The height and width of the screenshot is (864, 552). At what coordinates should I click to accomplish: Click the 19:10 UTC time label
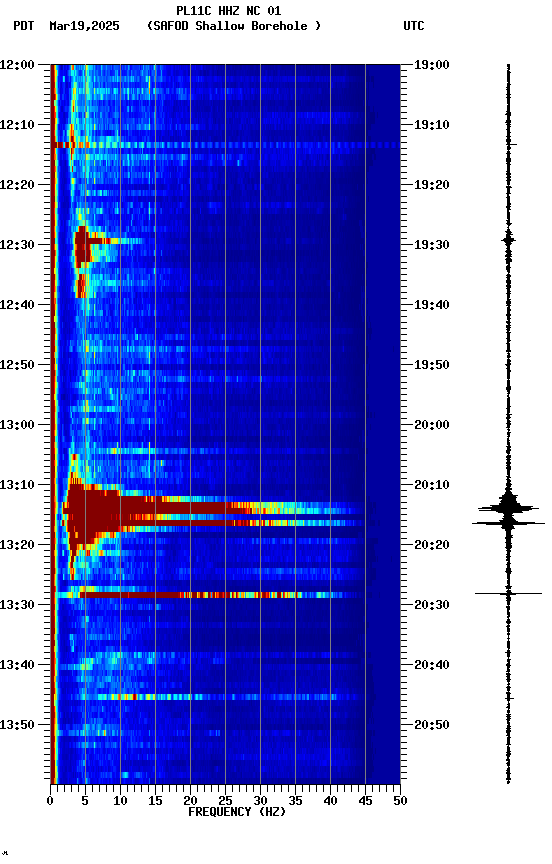coord(432,125)
